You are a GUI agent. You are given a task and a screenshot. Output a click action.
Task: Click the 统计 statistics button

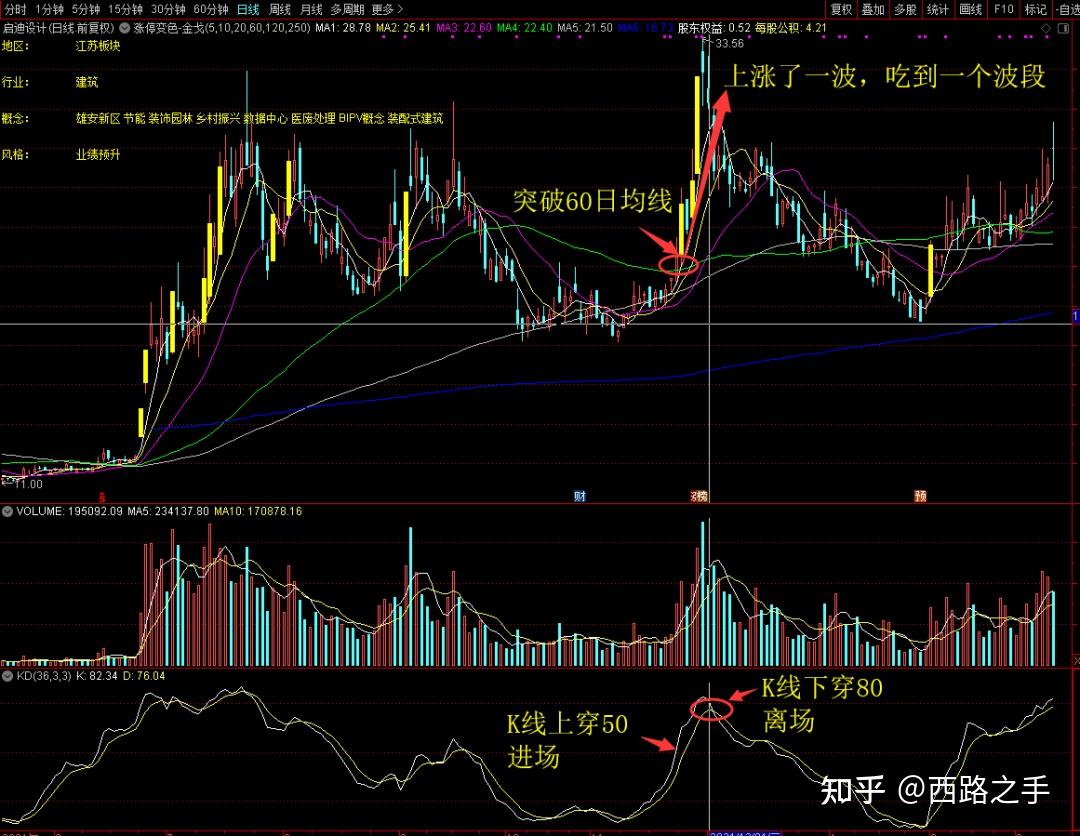pyautogui.click(x=937, y=9)
